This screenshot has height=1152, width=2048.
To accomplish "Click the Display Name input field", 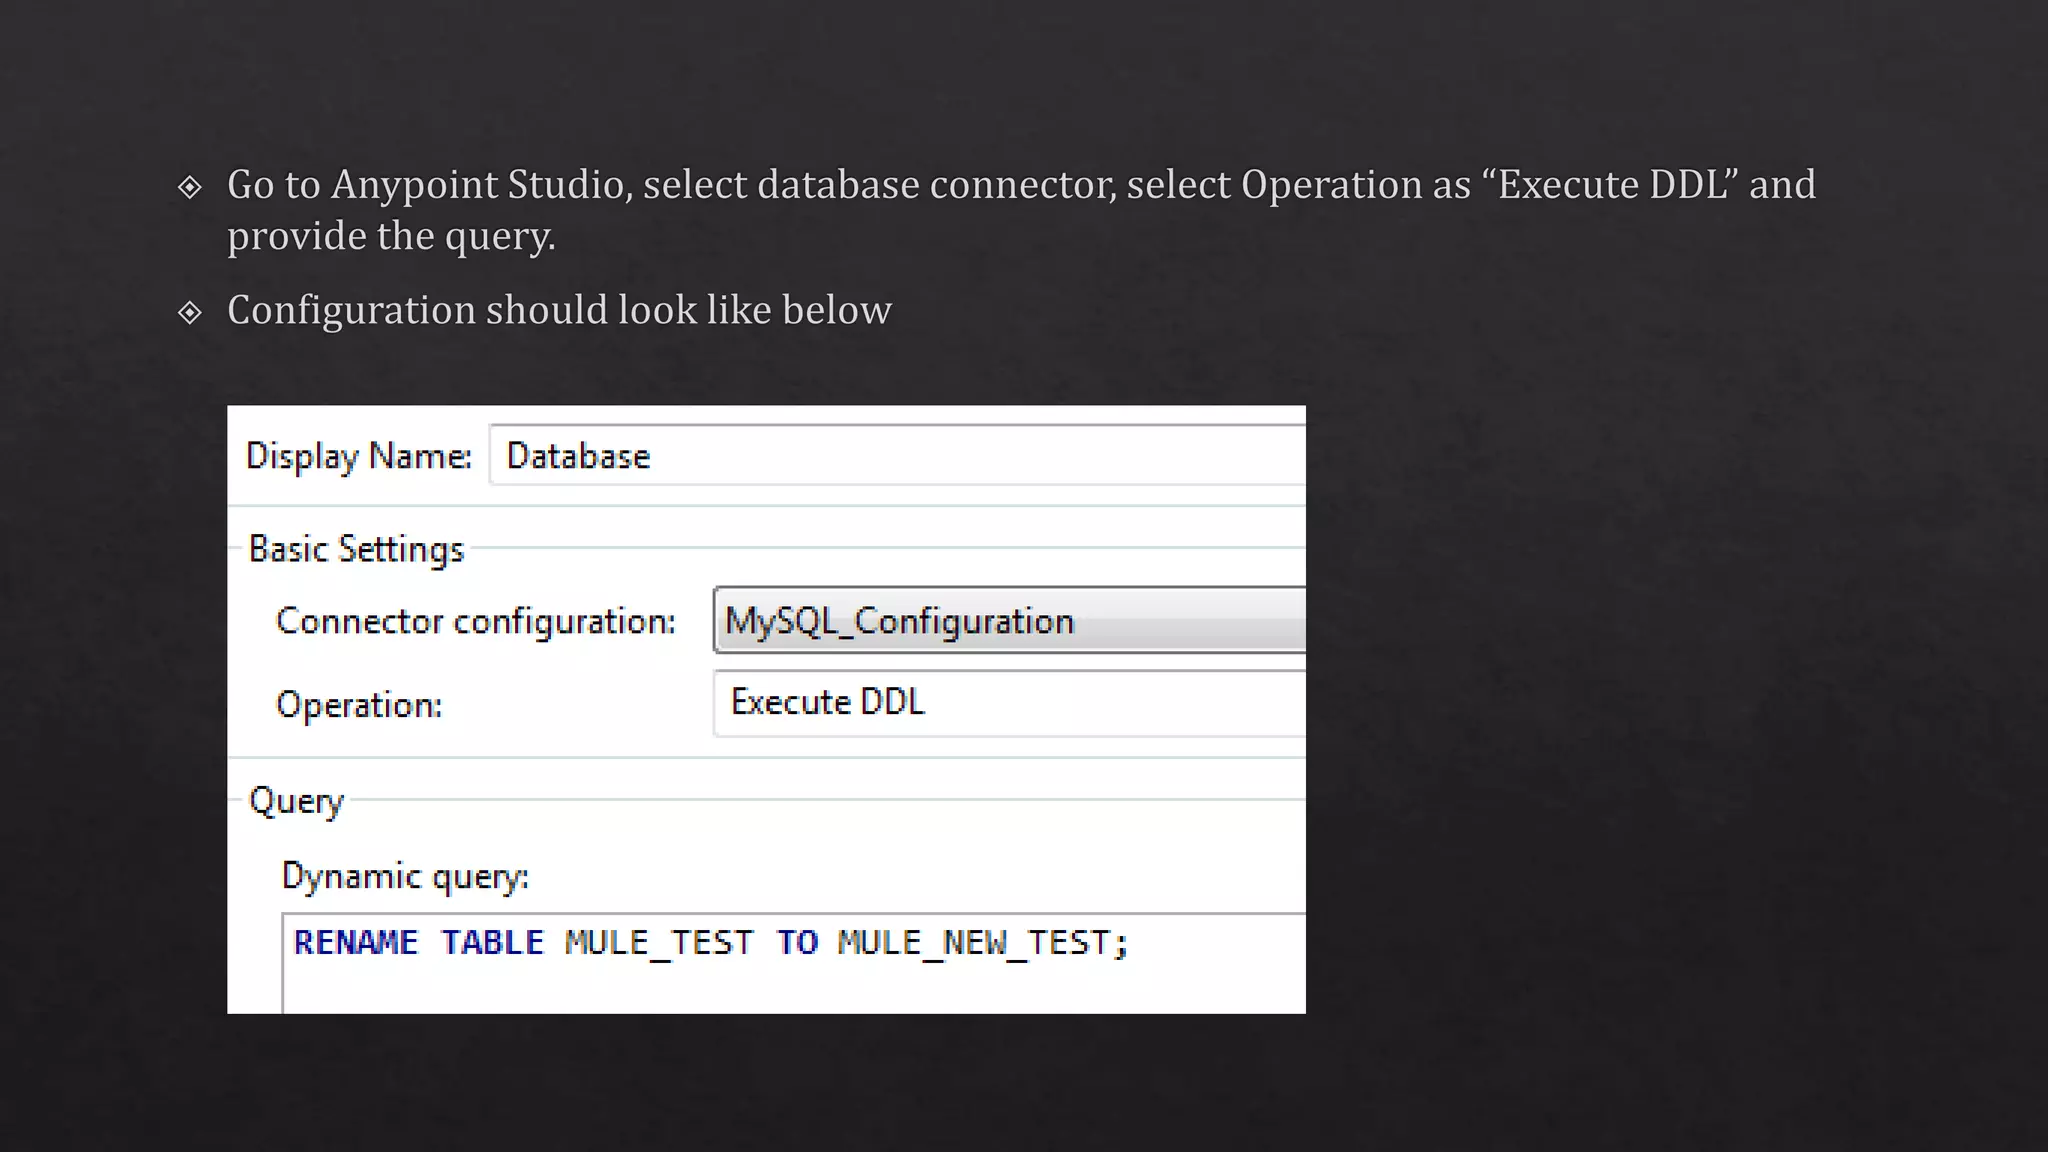I will (x=900, y=456).
